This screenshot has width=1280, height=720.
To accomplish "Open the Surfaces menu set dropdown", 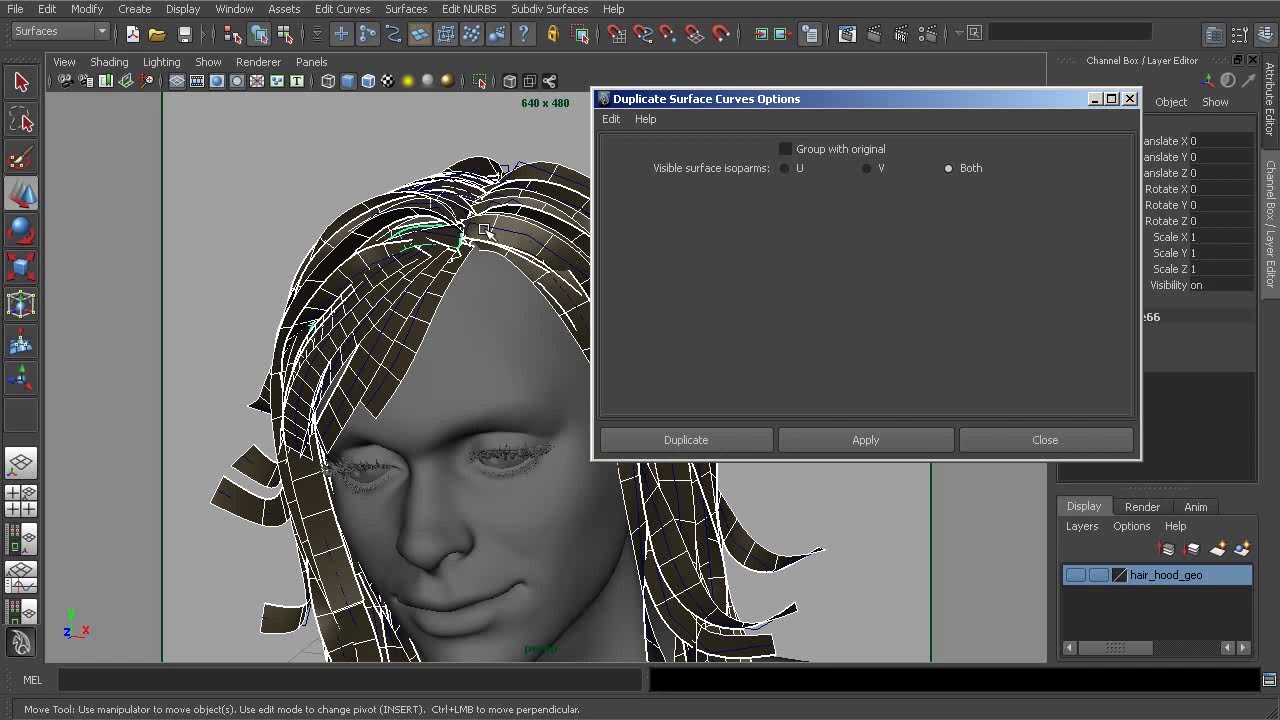I will point(60,32).
